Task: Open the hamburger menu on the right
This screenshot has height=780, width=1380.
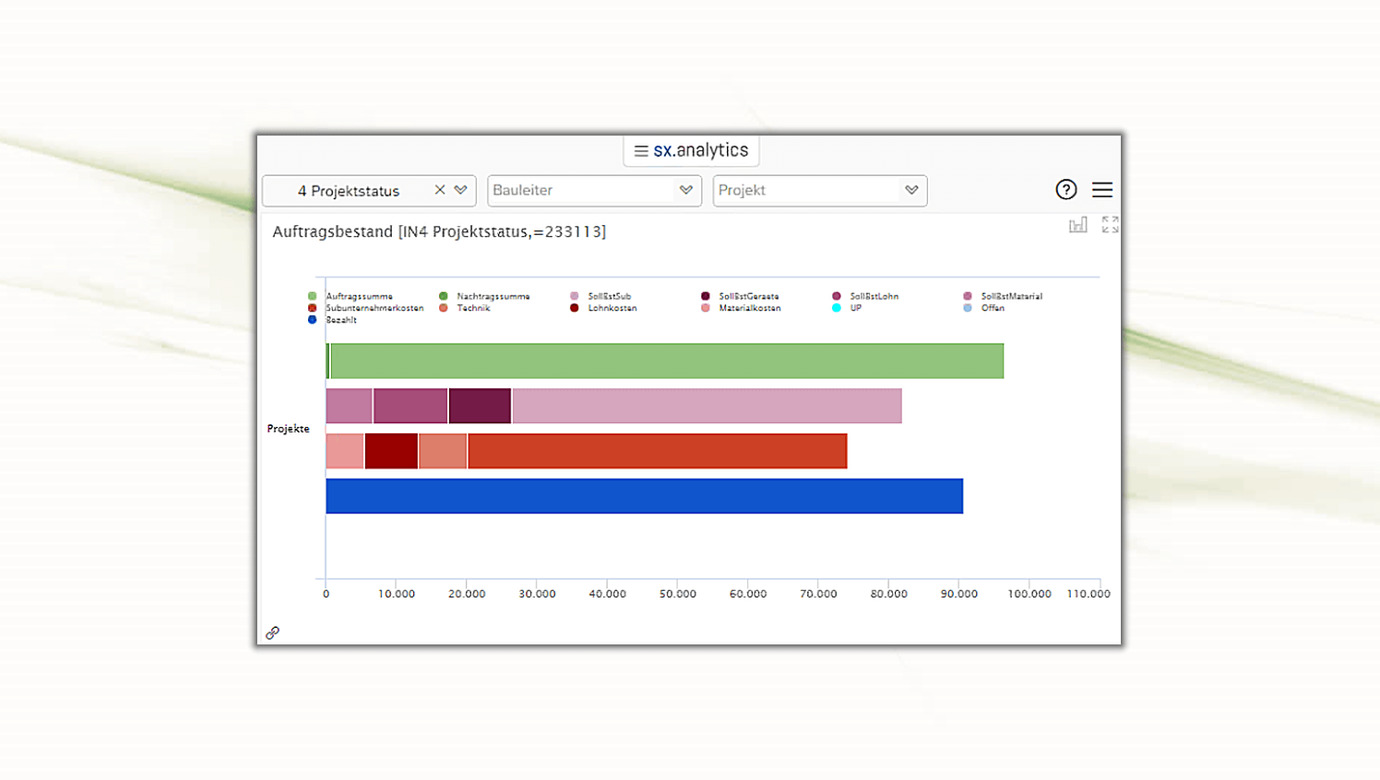Action: tap(1102, 190)
